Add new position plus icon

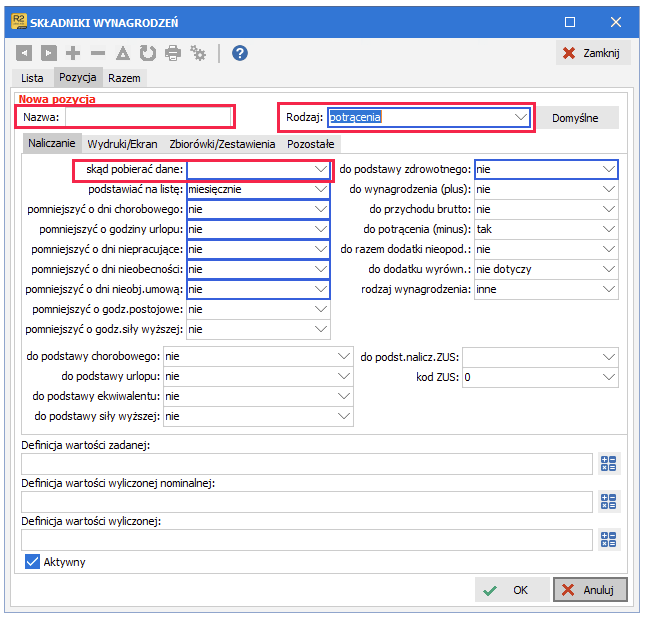73,53
